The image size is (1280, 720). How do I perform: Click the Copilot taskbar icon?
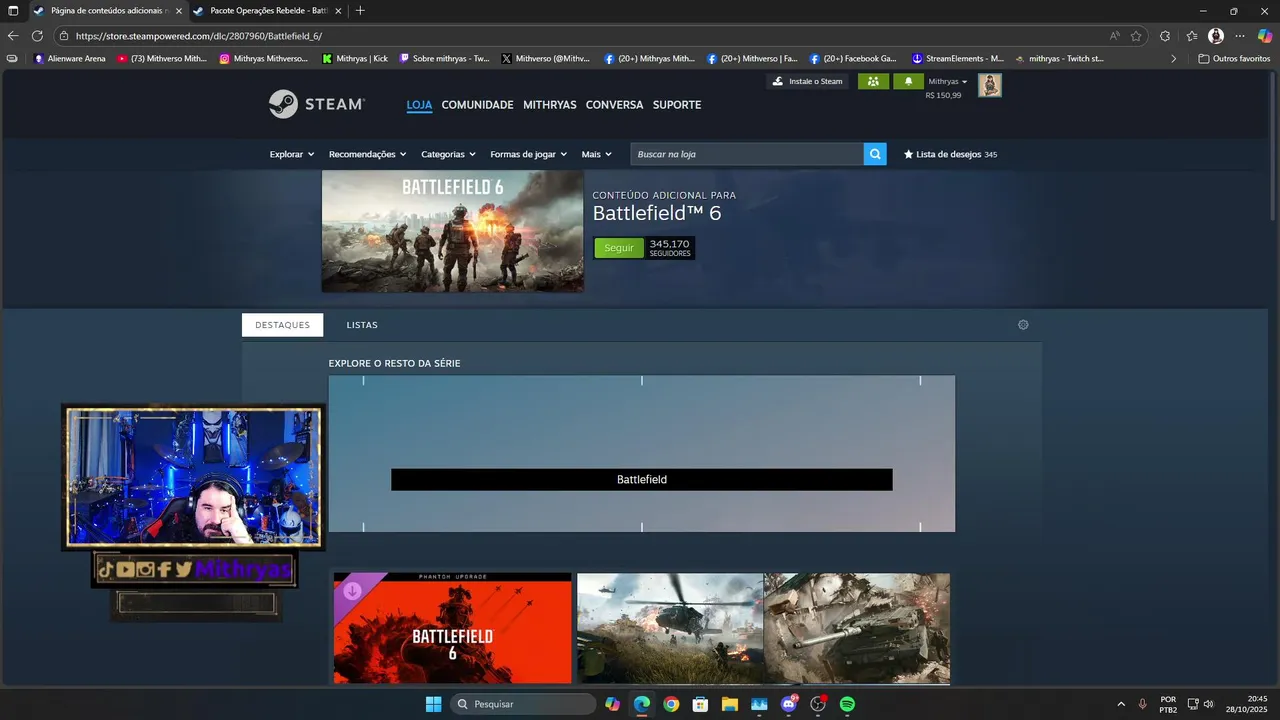[612, 704]
